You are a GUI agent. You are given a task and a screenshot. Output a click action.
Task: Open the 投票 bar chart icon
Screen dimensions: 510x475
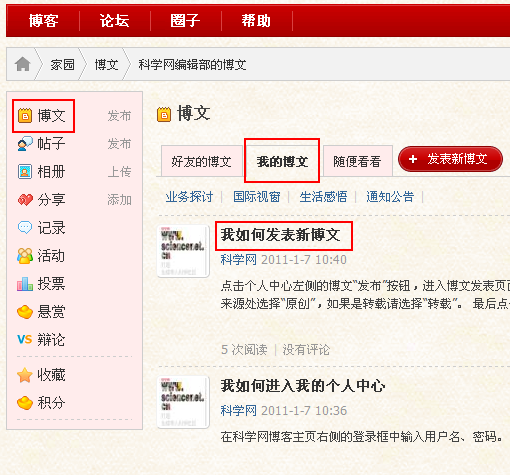[x=25, y=284]
